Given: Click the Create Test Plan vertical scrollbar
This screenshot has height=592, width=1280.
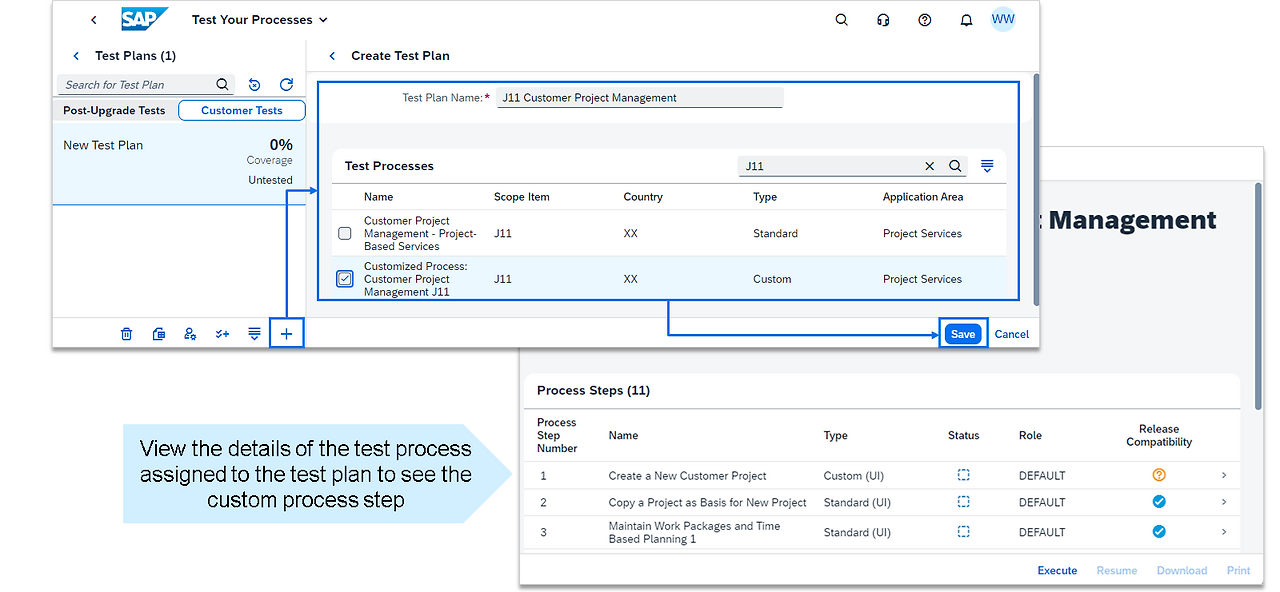Looking at the screenshot, I should tap(1035, 189).
